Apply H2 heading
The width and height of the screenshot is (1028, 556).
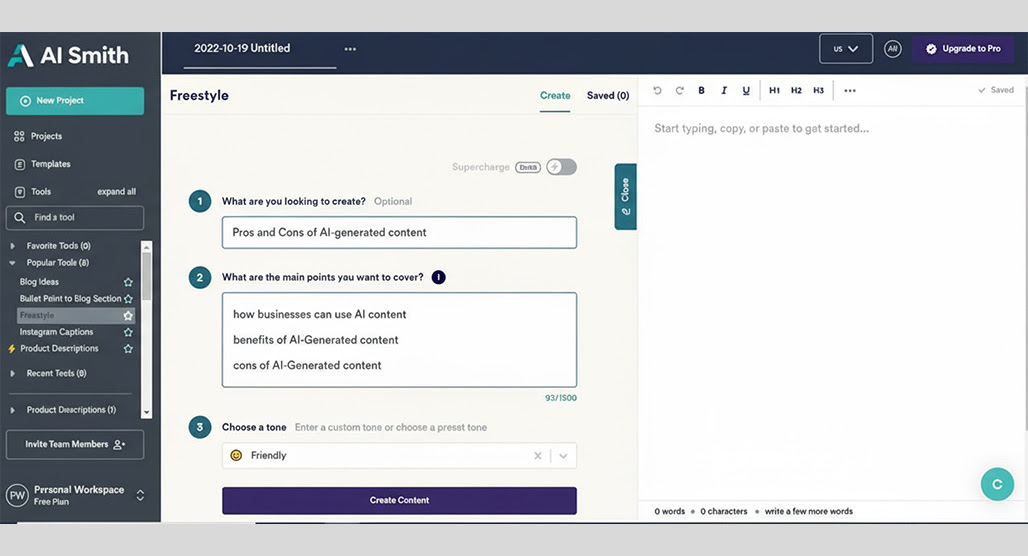[x=796, y=90]
